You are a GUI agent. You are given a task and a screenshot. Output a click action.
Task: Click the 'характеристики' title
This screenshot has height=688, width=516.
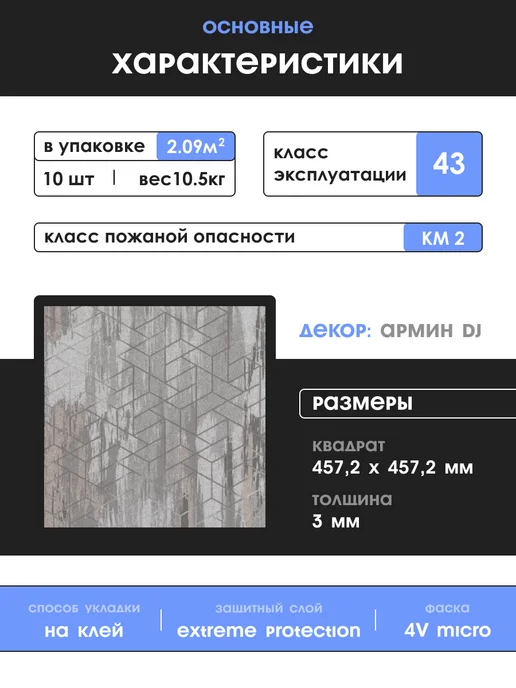pos(258,63)
